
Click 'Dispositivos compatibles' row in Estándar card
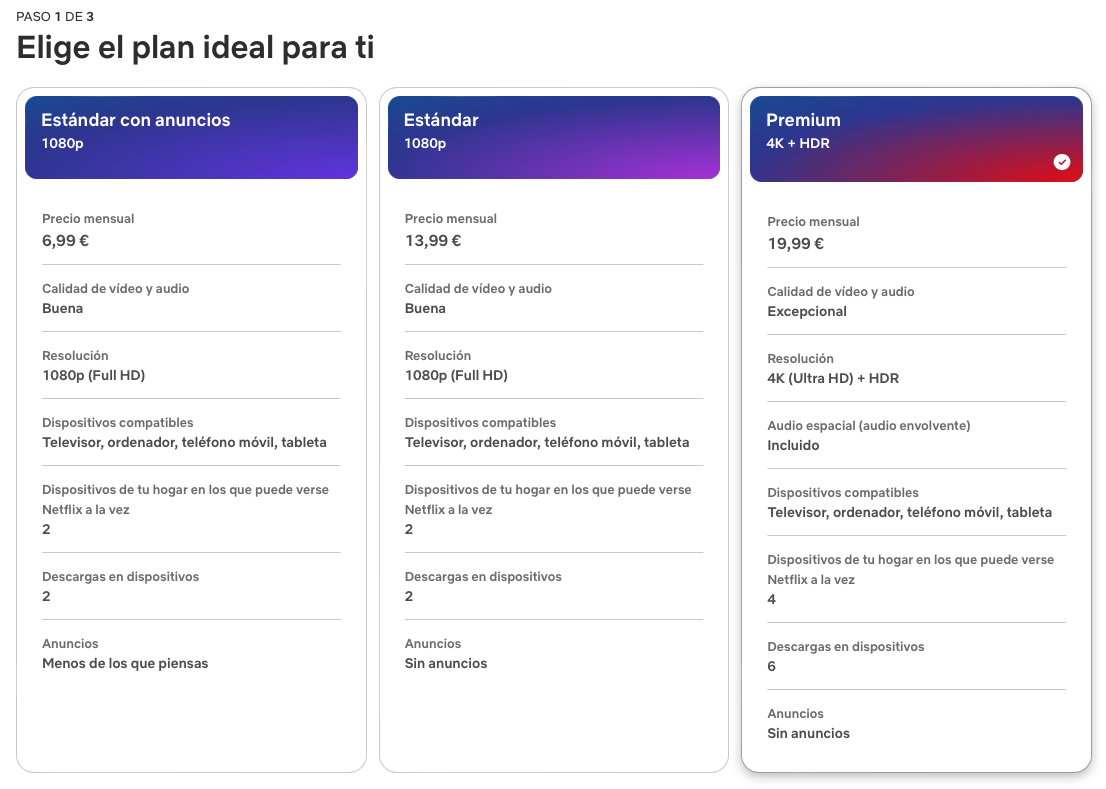point(554,432)
